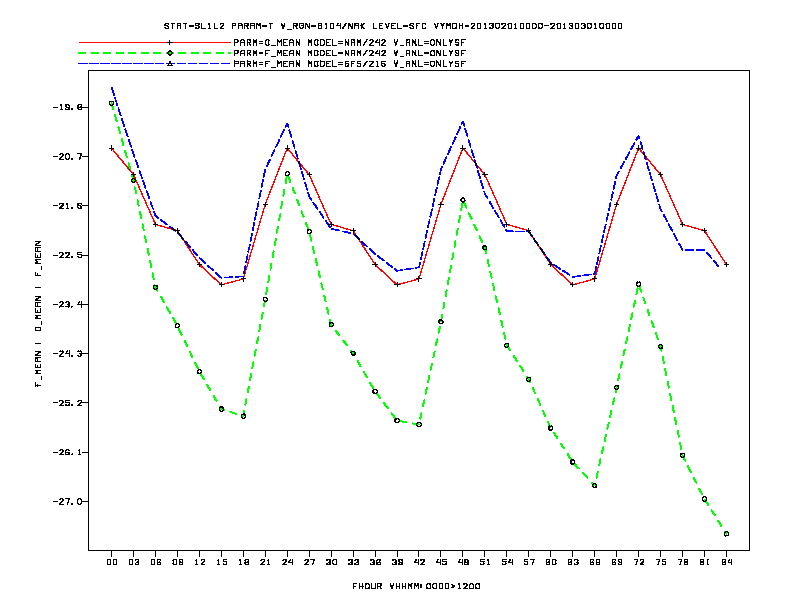Click red plus data point at hour 00
This screenshot has height=612, width=792.
tap(112, 148)
